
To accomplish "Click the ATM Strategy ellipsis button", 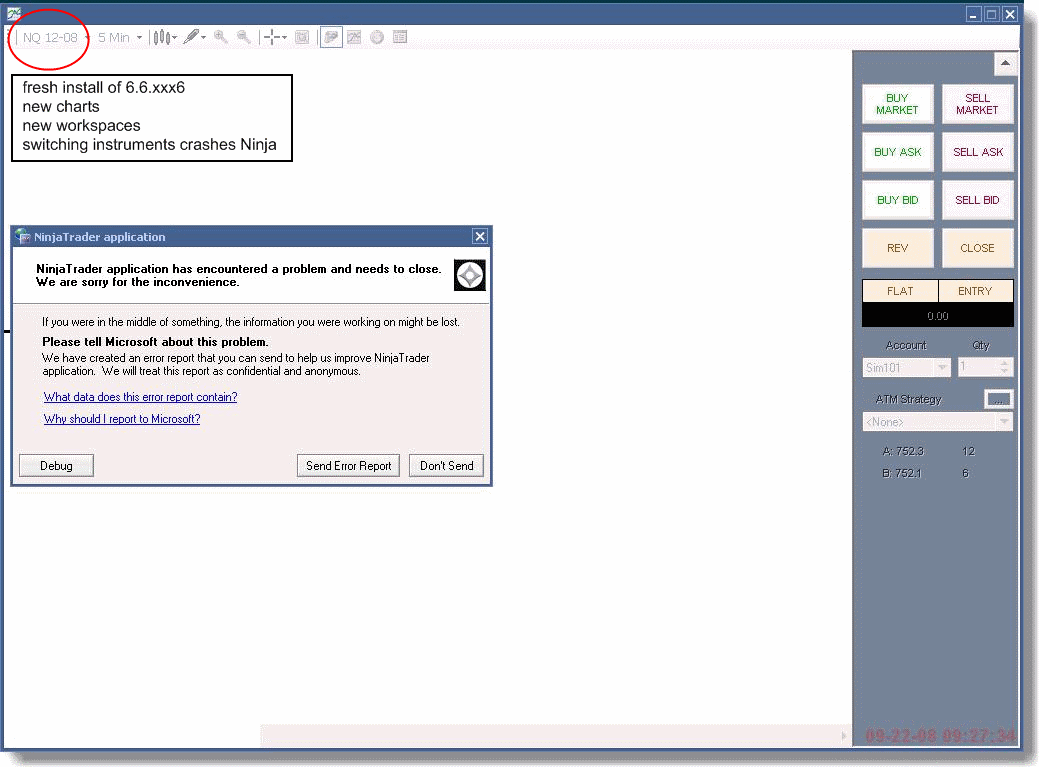I will [999, 399].
